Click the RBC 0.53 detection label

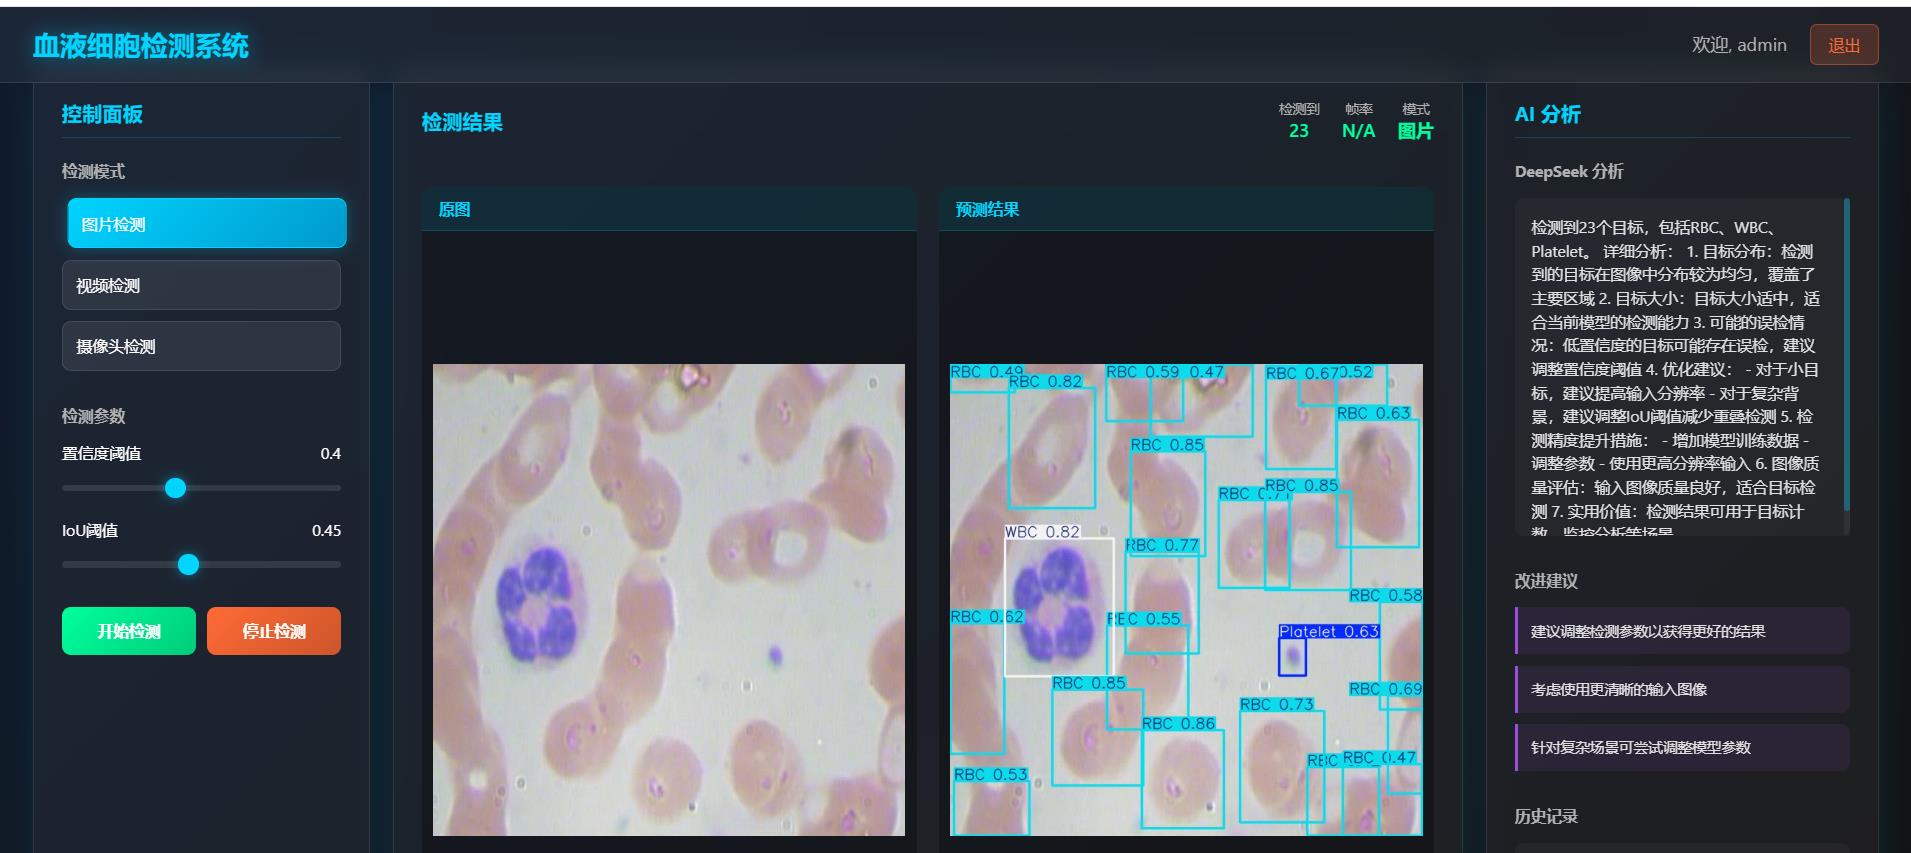990,774
